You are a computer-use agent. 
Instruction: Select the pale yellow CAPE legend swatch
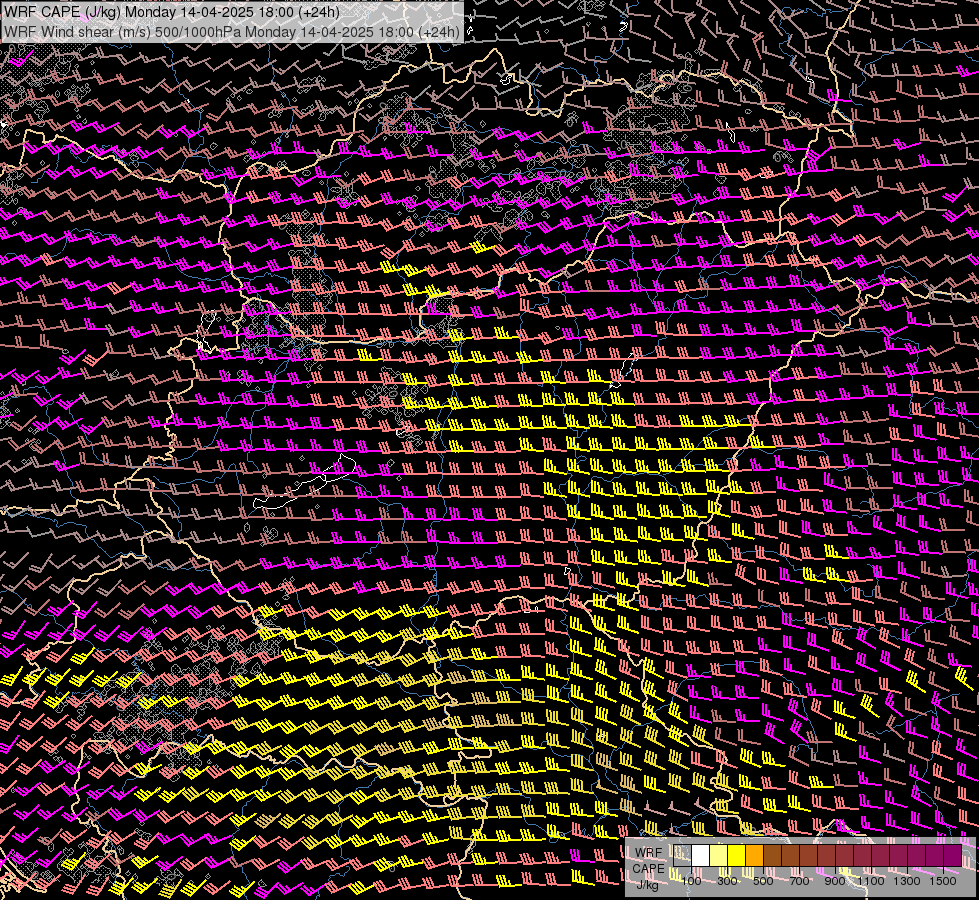tap(719, 855)
